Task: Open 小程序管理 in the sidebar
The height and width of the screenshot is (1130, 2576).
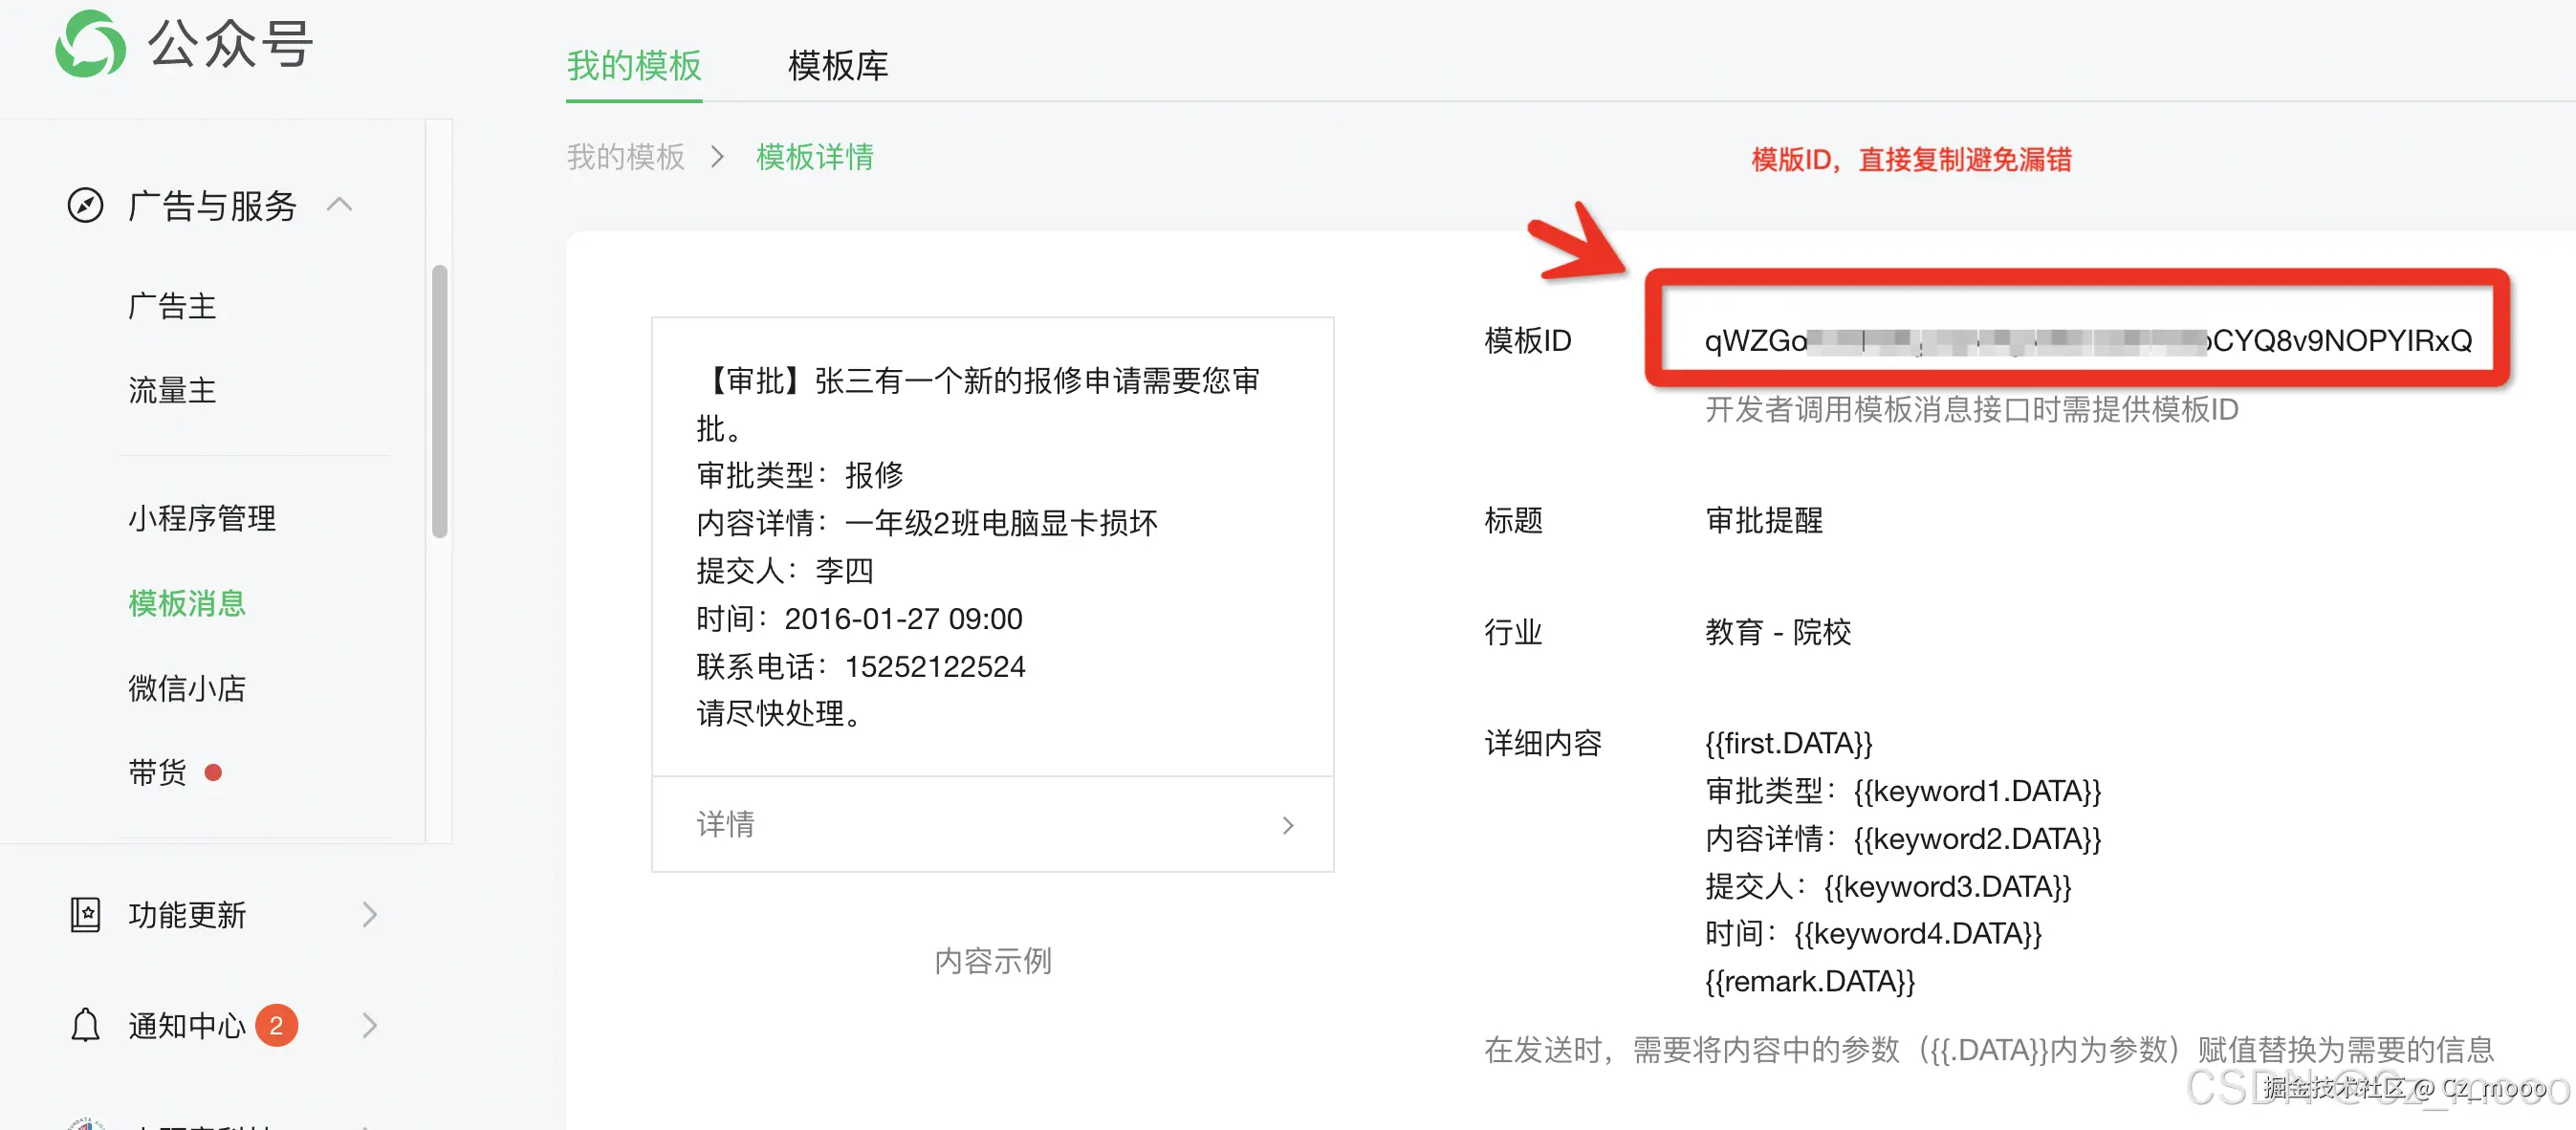Action: coord(202,518)
